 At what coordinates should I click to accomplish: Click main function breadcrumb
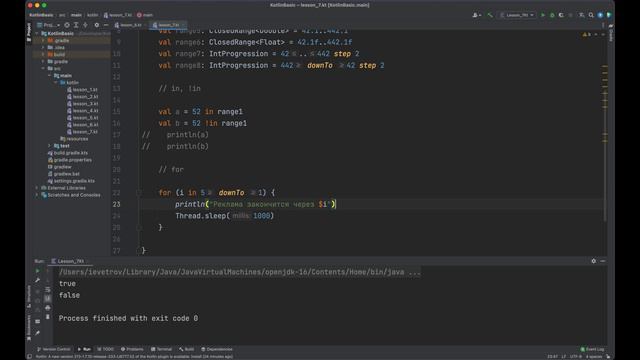(x=145, y=15)
